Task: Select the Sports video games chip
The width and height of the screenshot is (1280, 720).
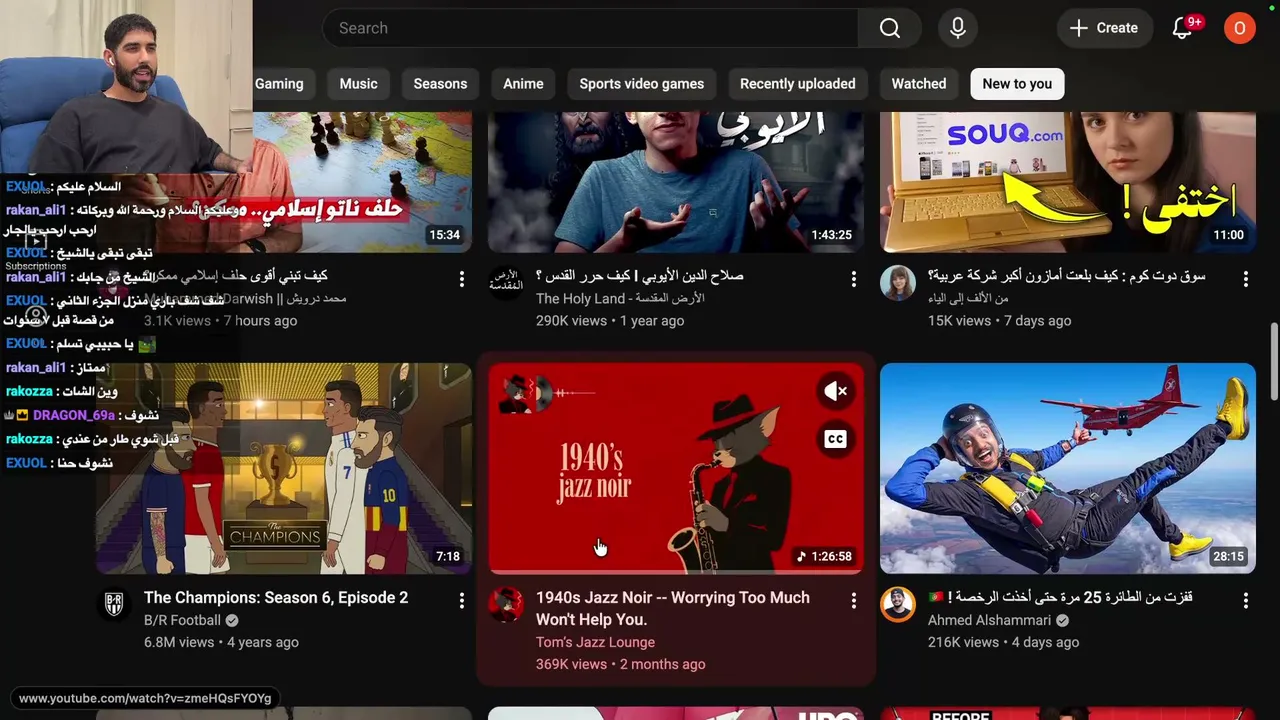Action: (x=642, y=84)
